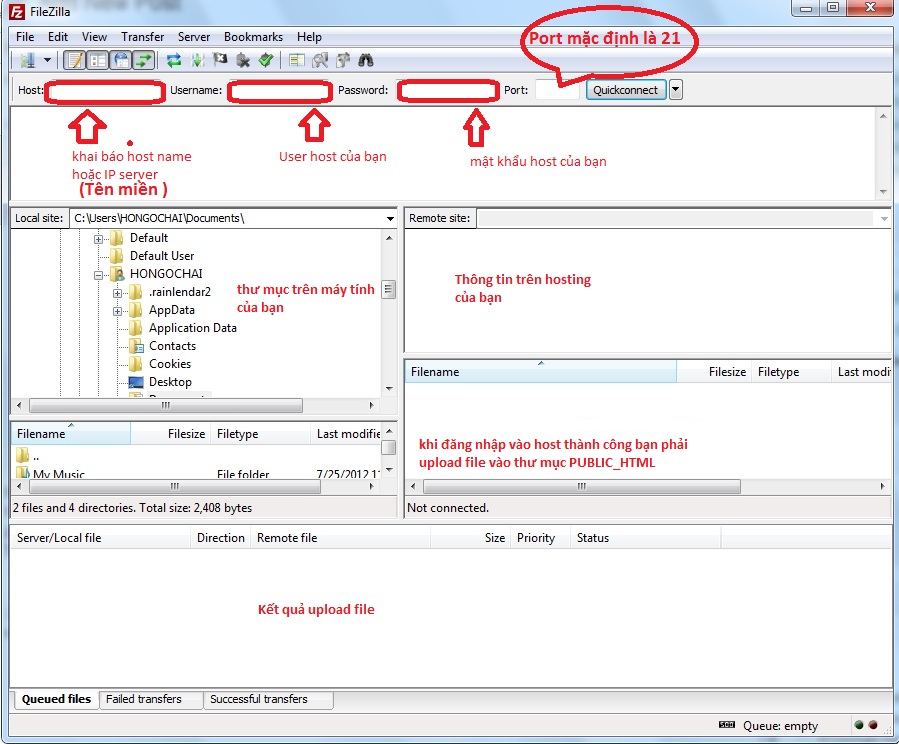Click the Host input field
This screenshot has width=899, height=744.
(105, 92)
